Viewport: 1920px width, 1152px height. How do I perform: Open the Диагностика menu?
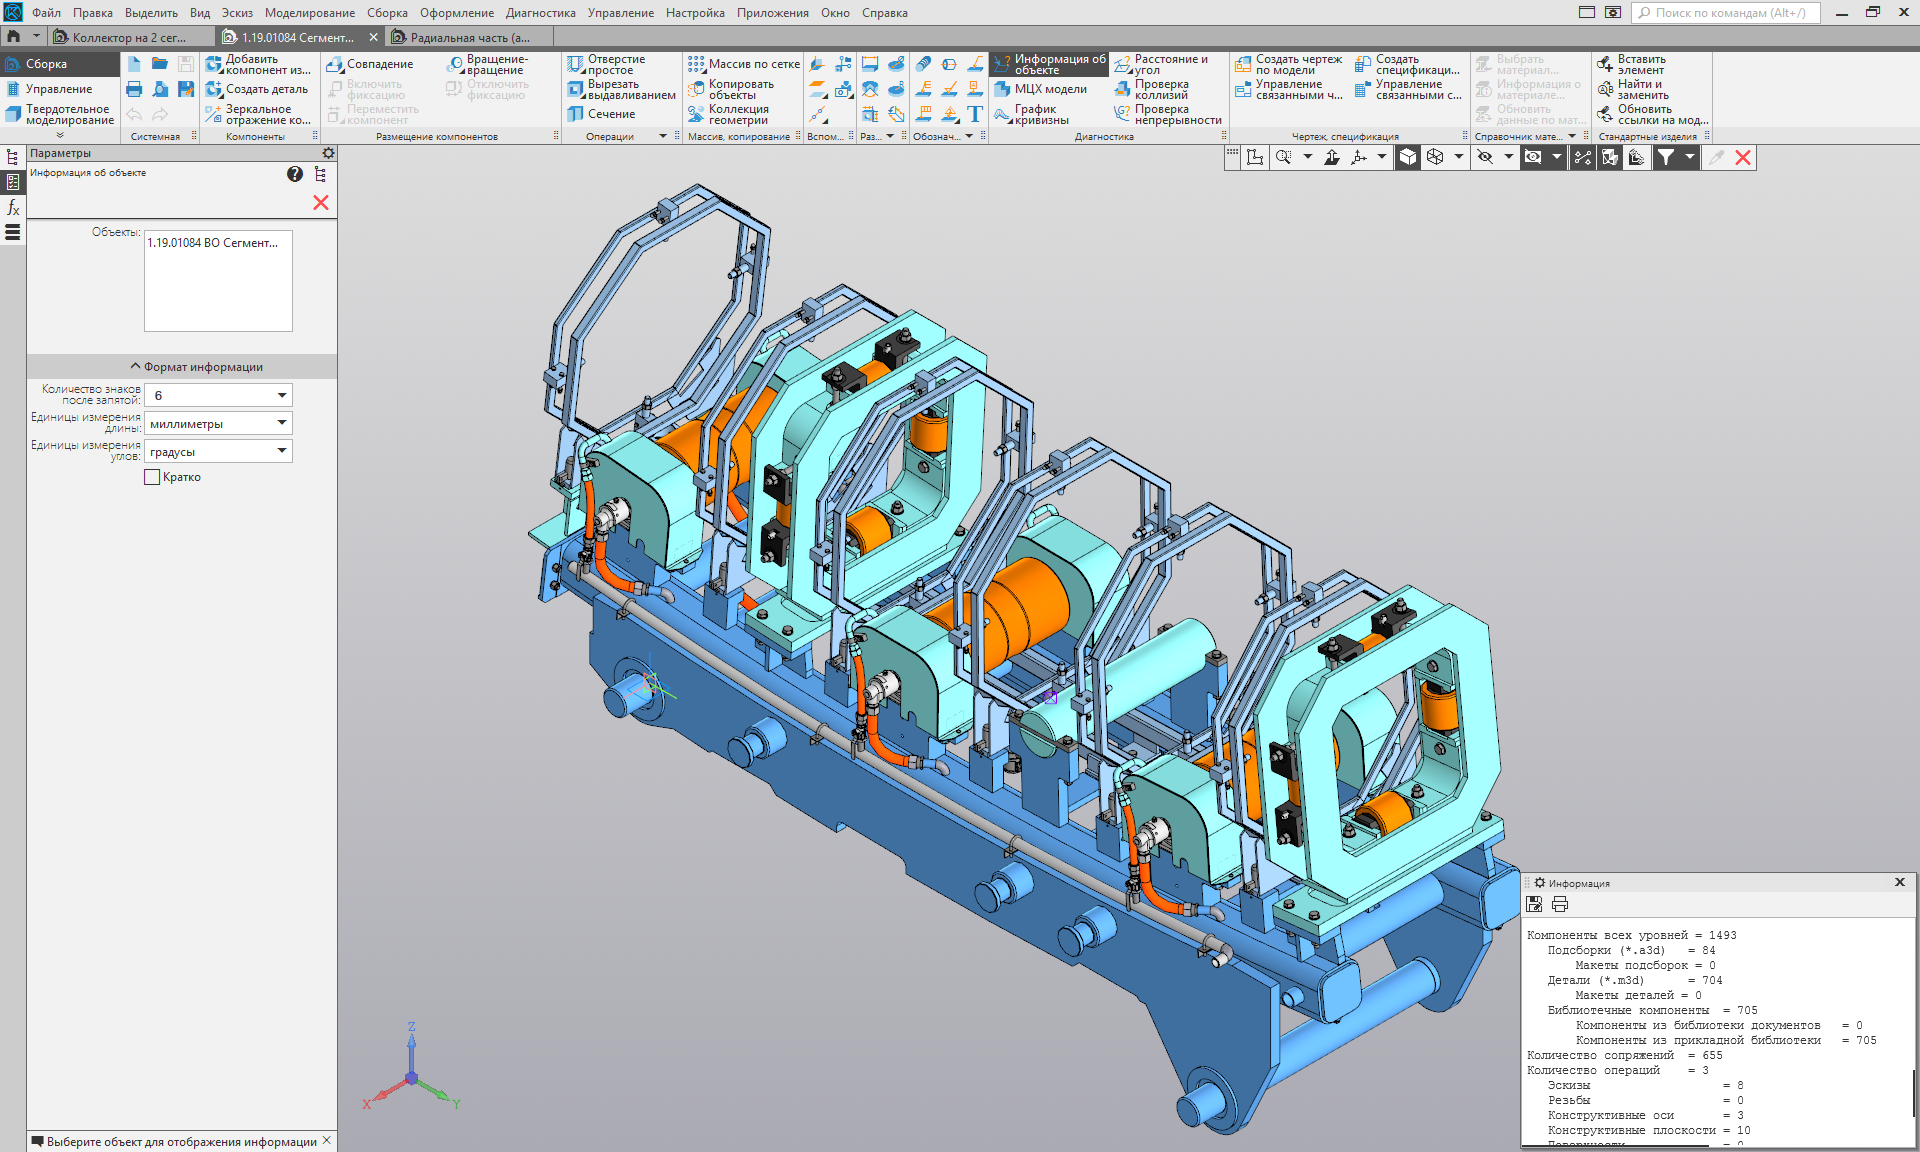pos(540,13)
